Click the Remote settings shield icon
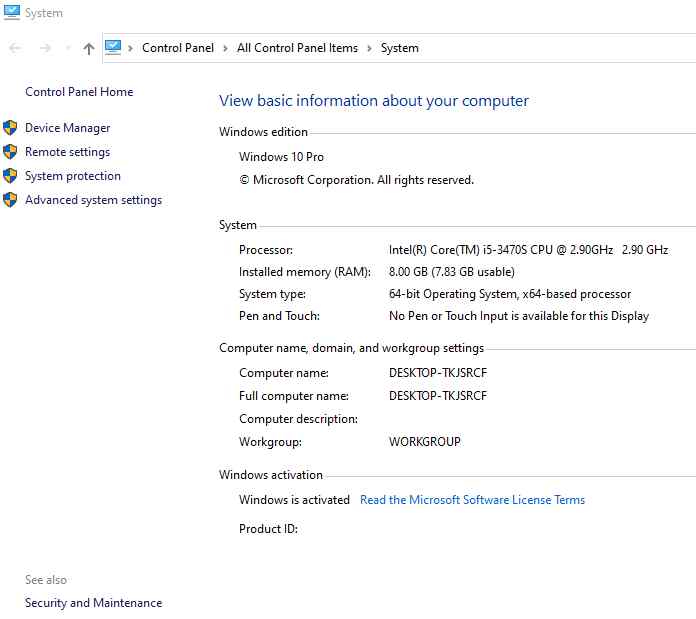 point(10,152)
